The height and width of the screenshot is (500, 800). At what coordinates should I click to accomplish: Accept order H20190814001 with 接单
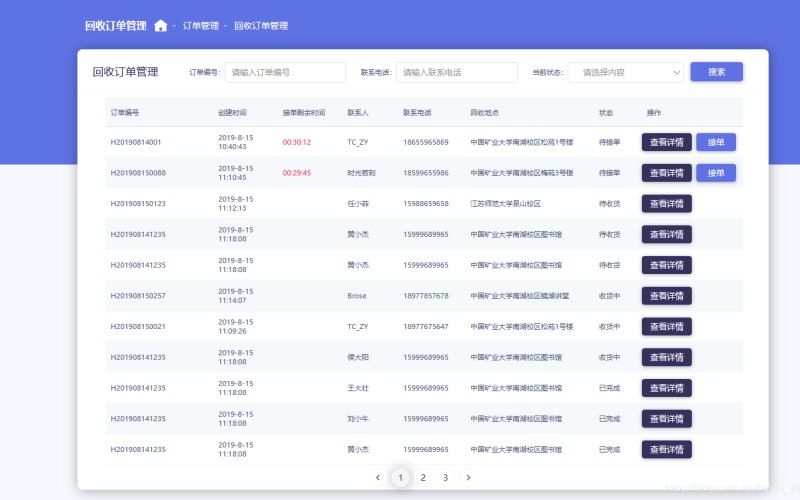click(716, 142)
